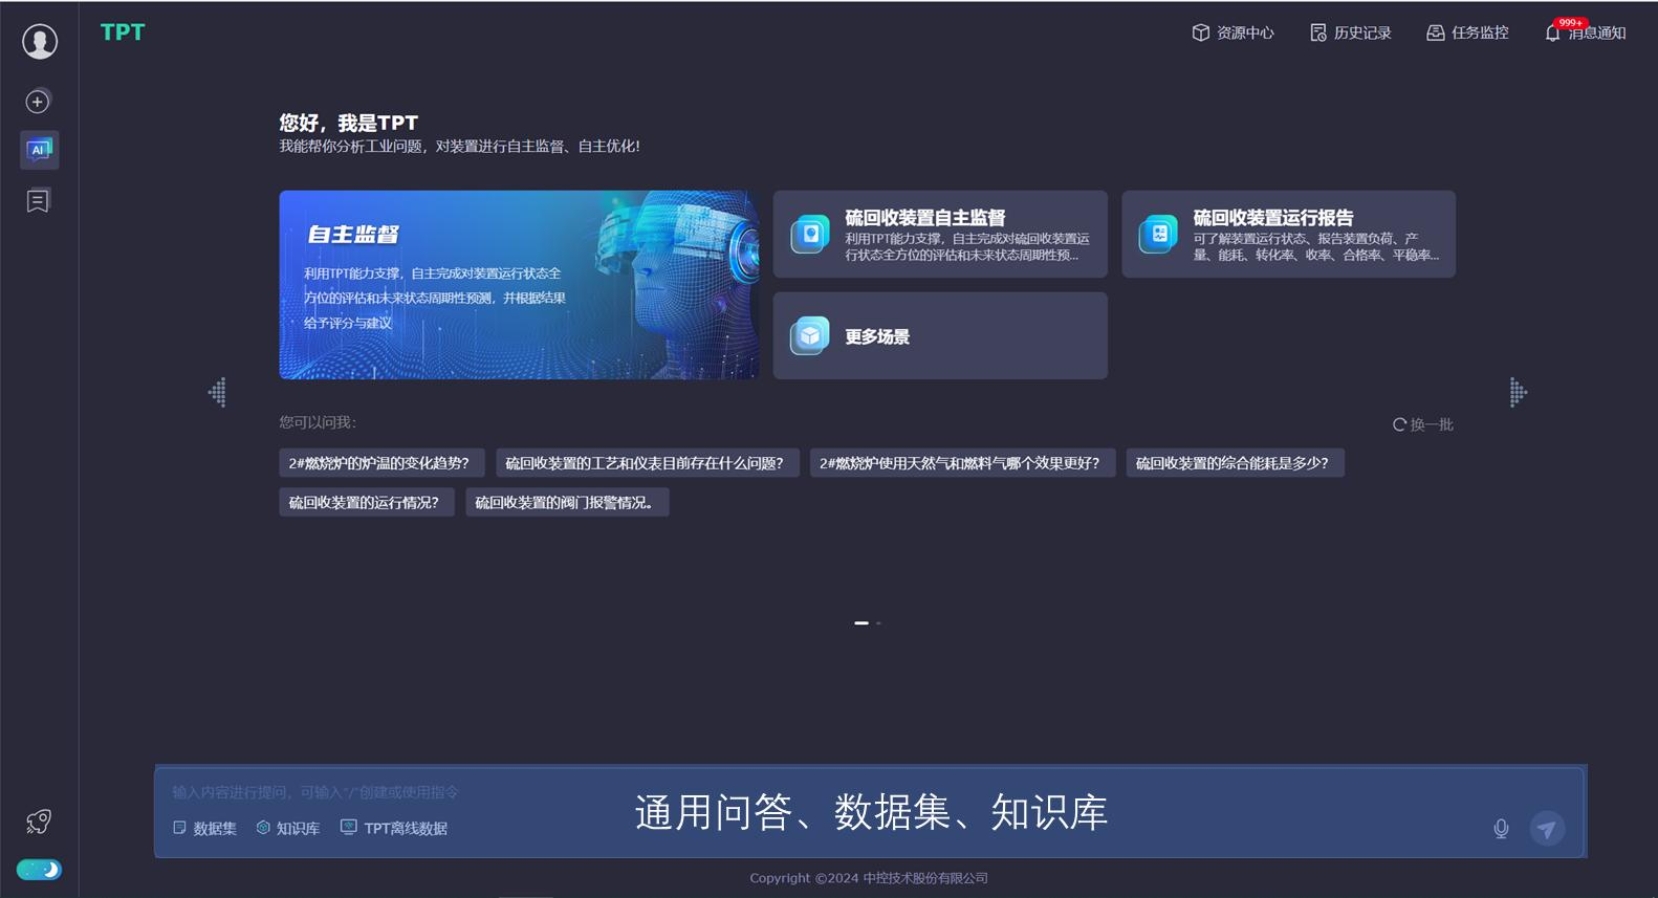Toggle the 数据集 option
Image resolution: width=1658 pixels, height=898 pixels.
click(205, 828)
